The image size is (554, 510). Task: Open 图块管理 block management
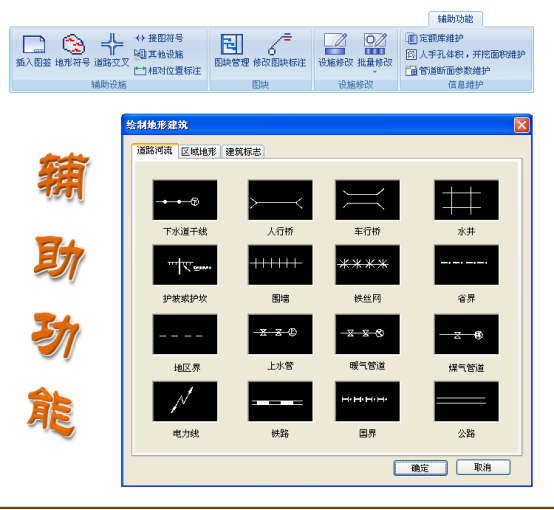[x=232, y=50]
